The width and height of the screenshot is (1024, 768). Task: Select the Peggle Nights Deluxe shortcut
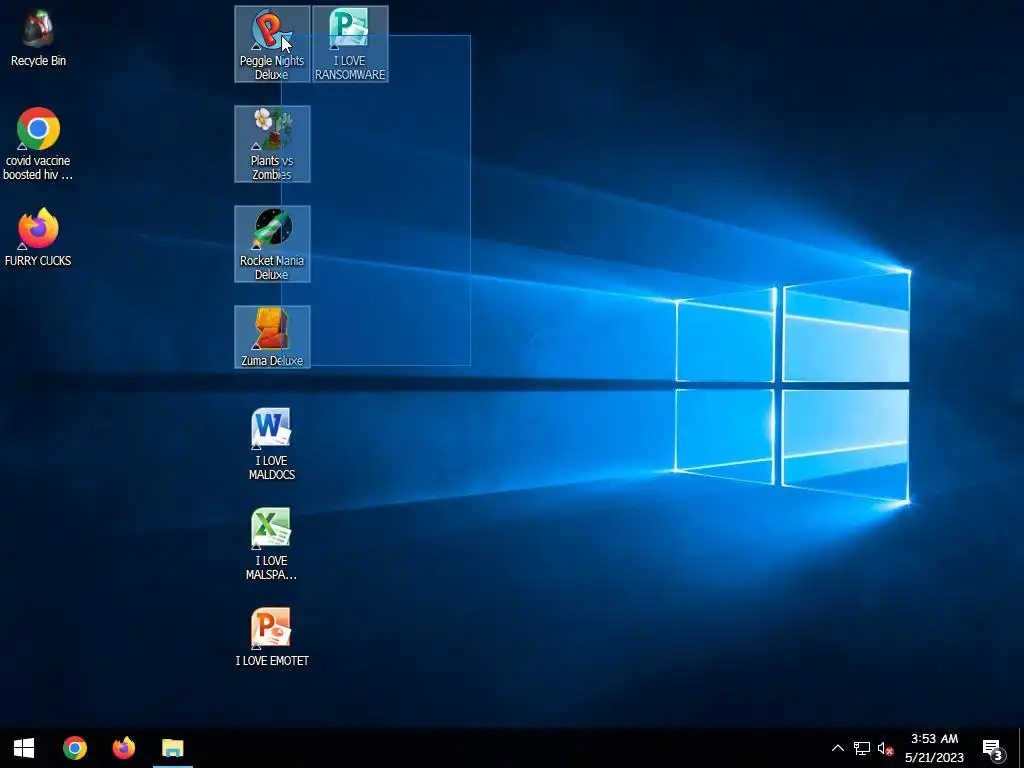[272, 44]
